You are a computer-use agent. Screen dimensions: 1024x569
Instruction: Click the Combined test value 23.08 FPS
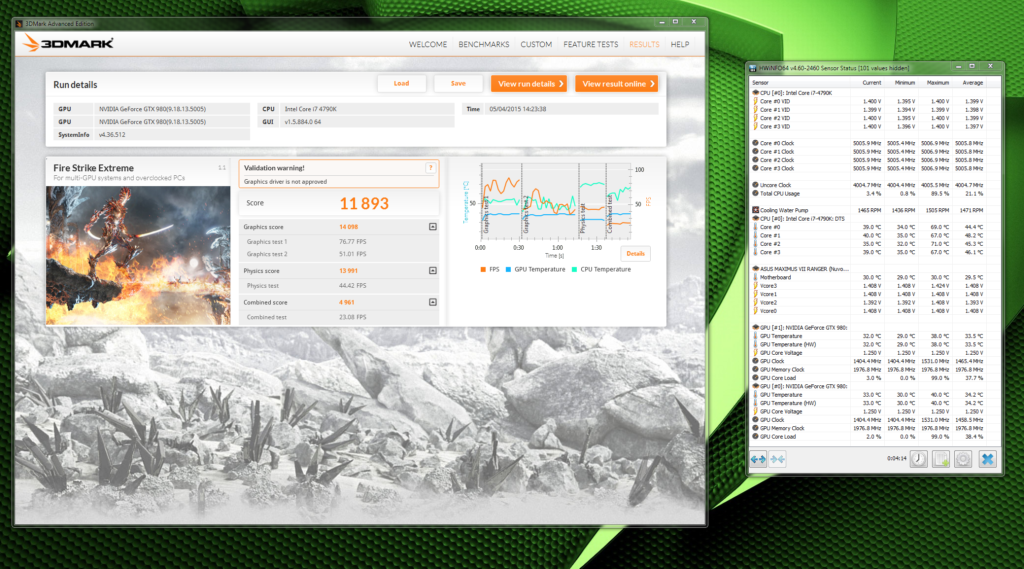[353, 317]
